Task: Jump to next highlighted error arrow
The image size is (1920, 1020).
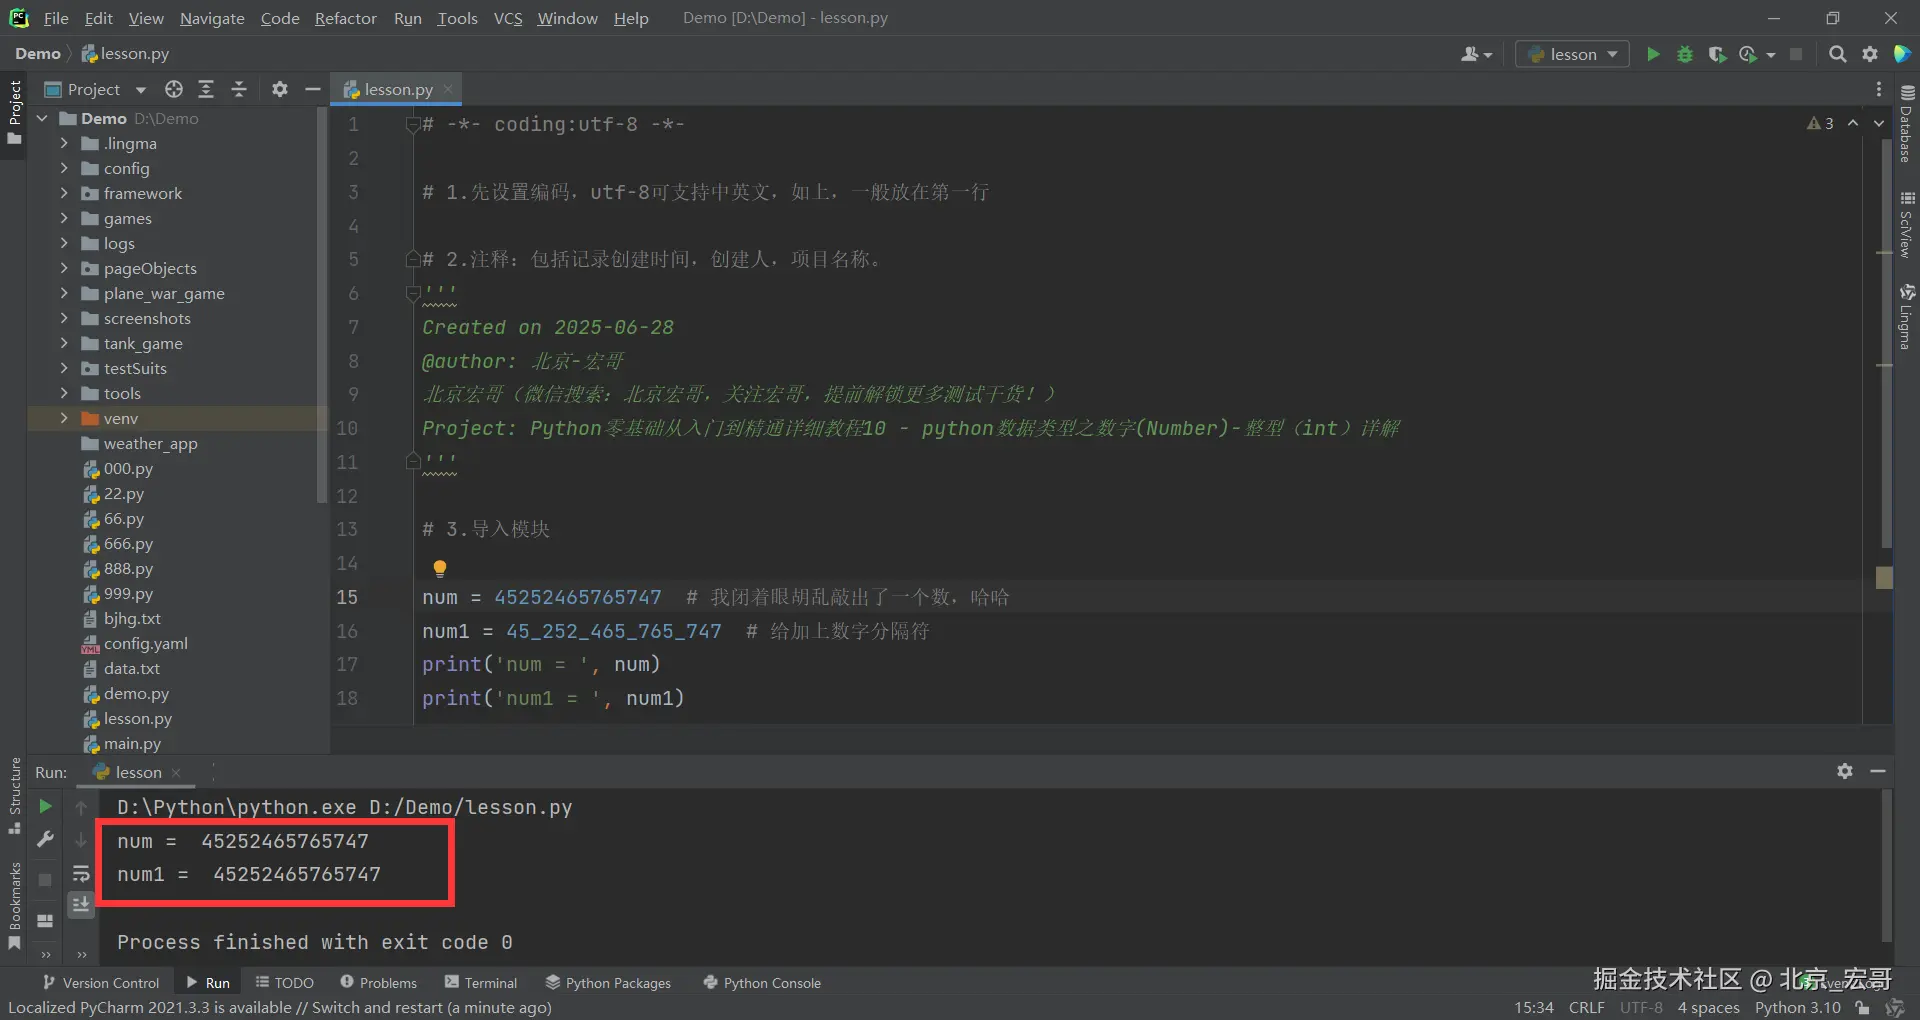Action: (x=1879, y=123)
